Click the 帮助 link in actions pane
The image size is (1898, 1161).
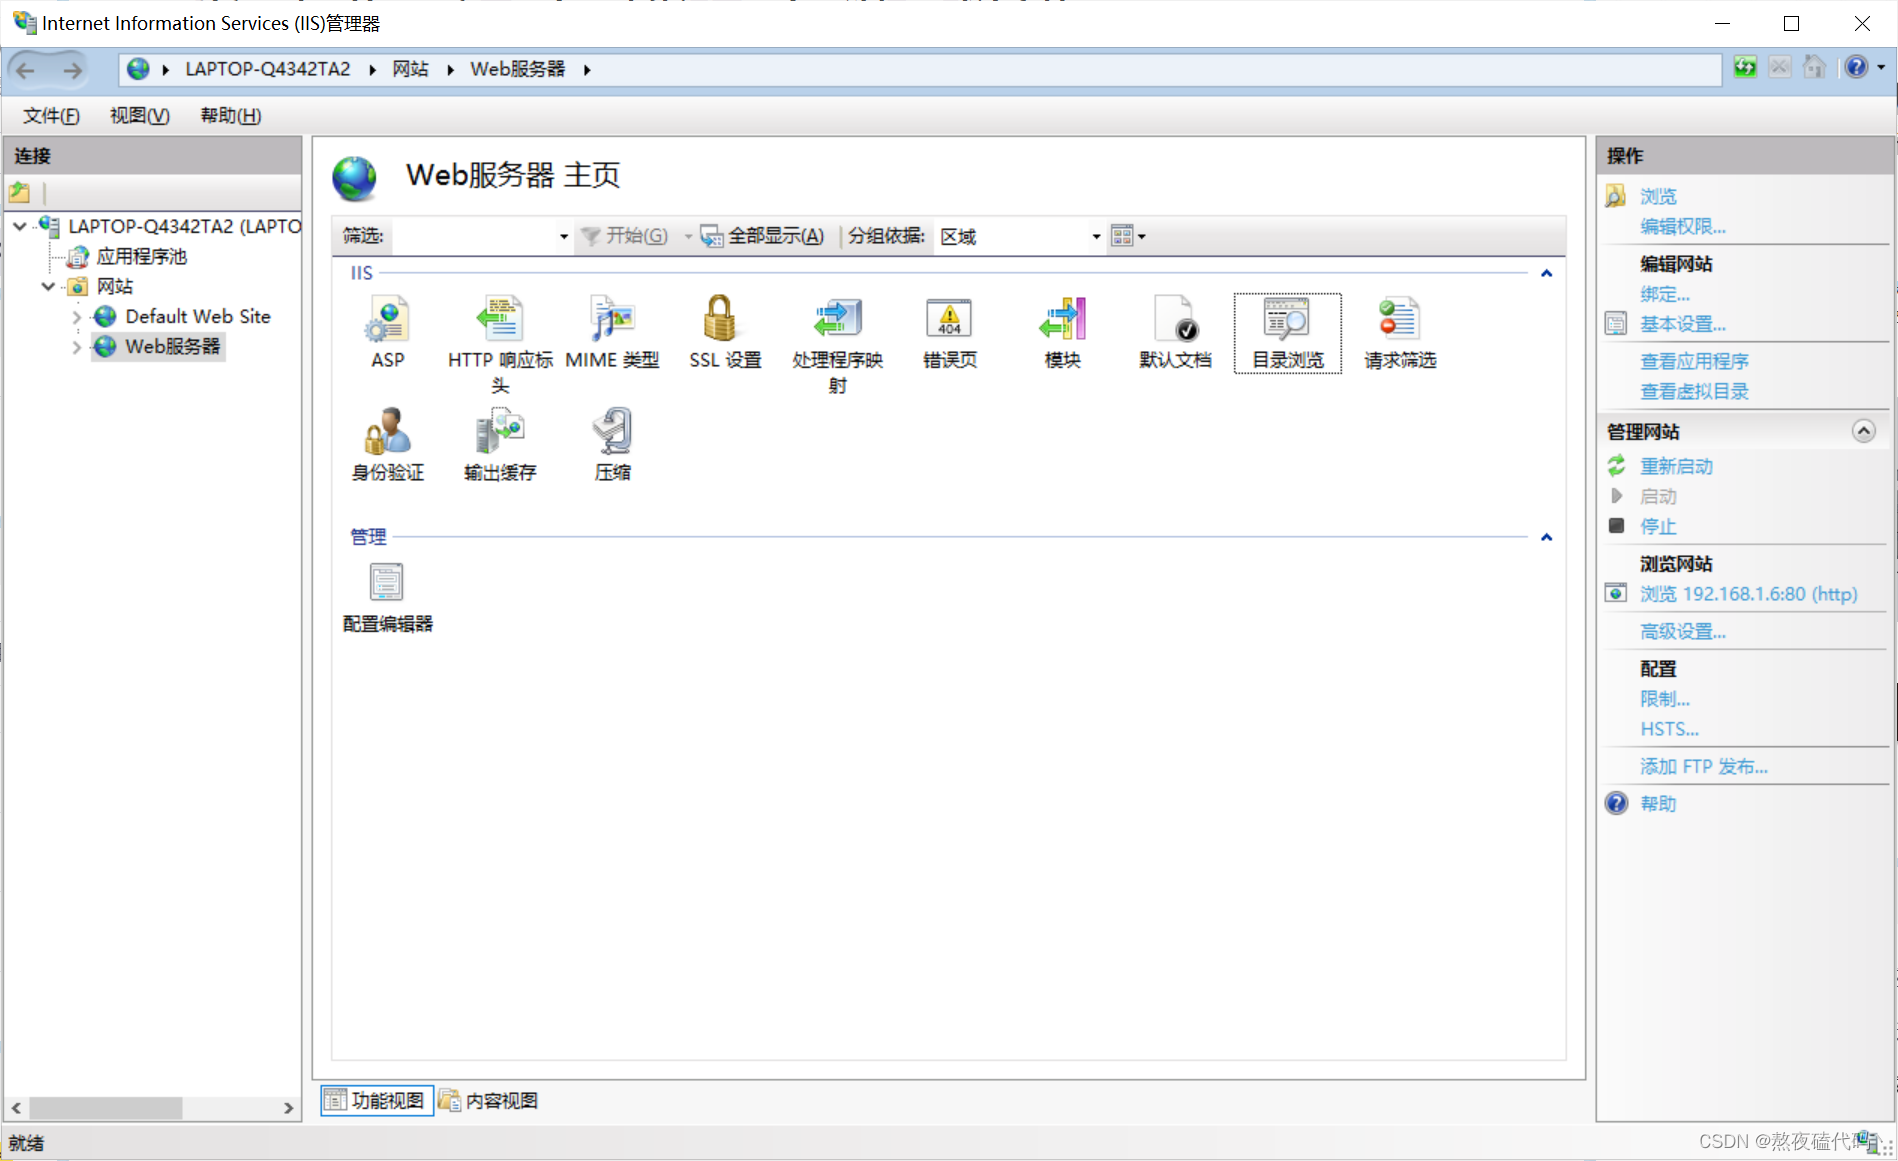pos(1658,804)
